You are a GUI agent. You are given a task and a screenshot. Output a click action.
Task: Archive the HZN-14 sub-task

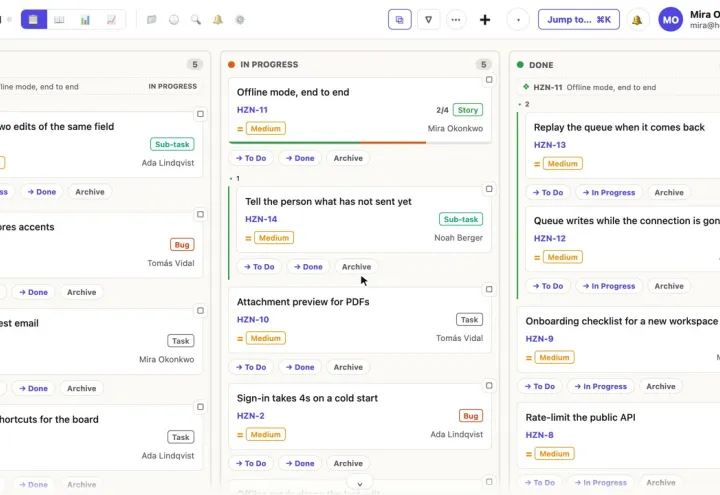point(356,267)
